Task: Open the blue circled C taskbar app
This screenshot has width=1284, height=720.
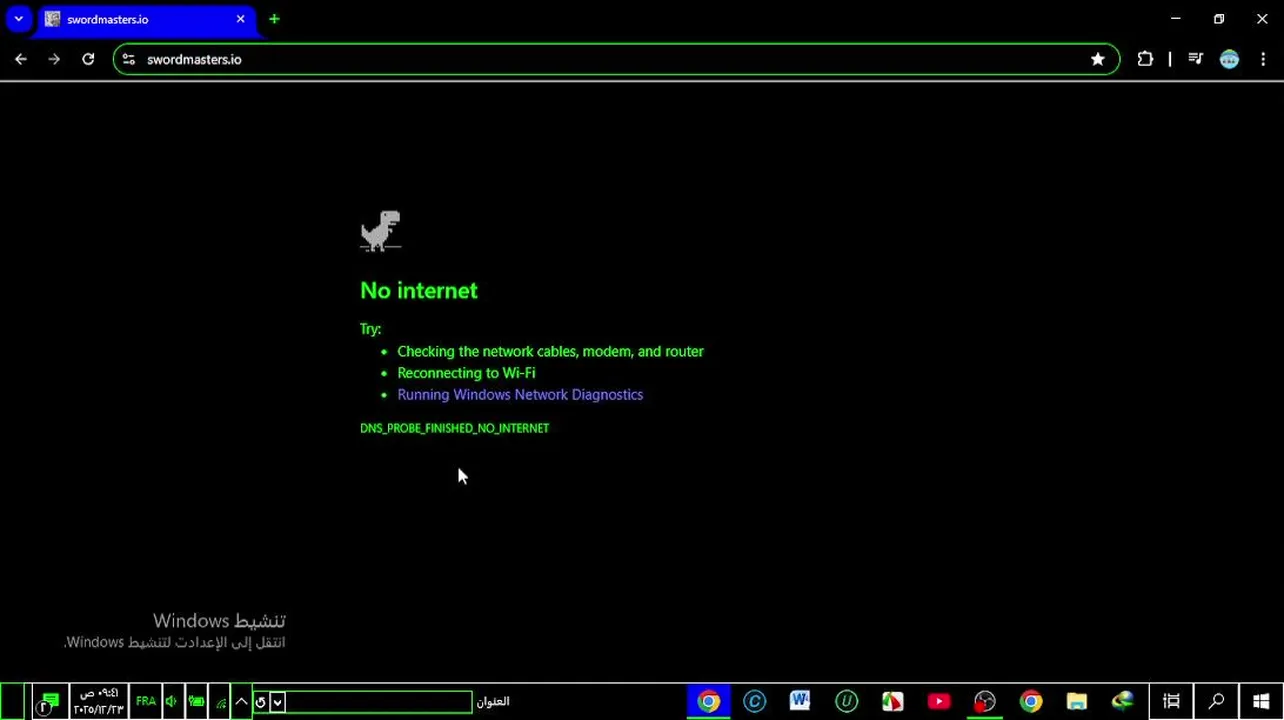Action: tap(754, 702)
